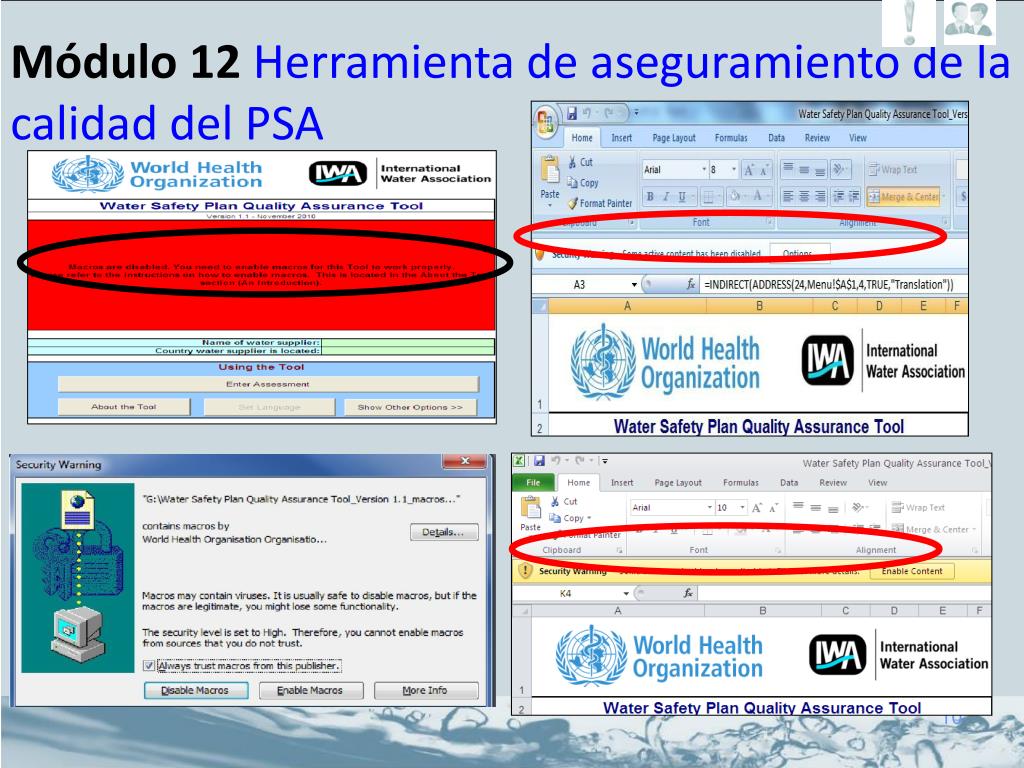
Task: Open Data tab in Excel 2010
Action: coord(789,483)
